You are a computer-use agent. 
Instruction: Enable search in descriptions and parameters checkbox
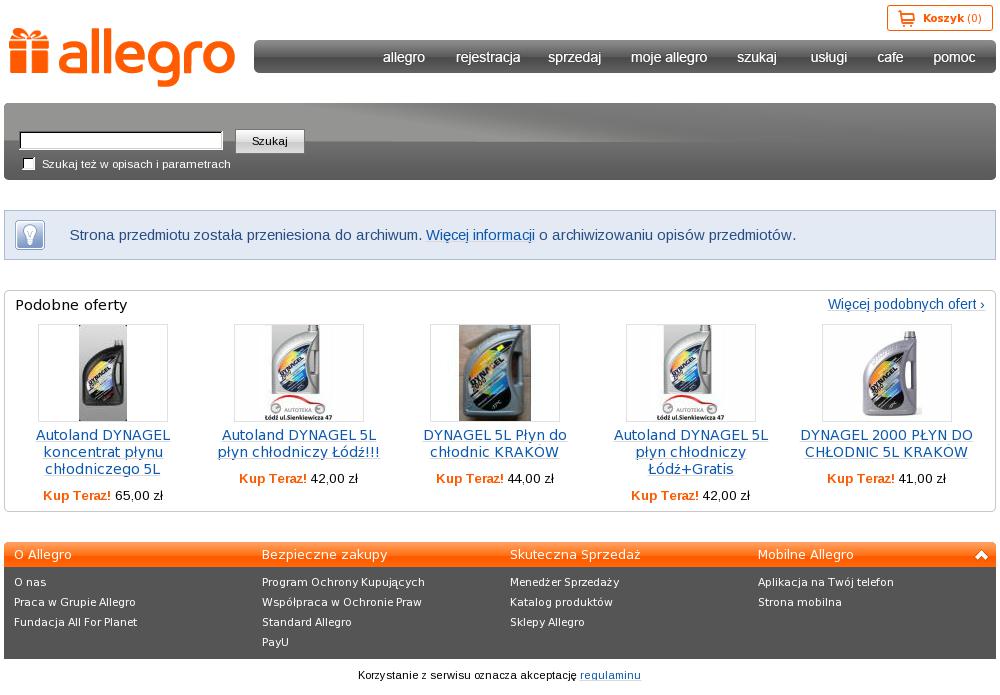coord(29,164)
